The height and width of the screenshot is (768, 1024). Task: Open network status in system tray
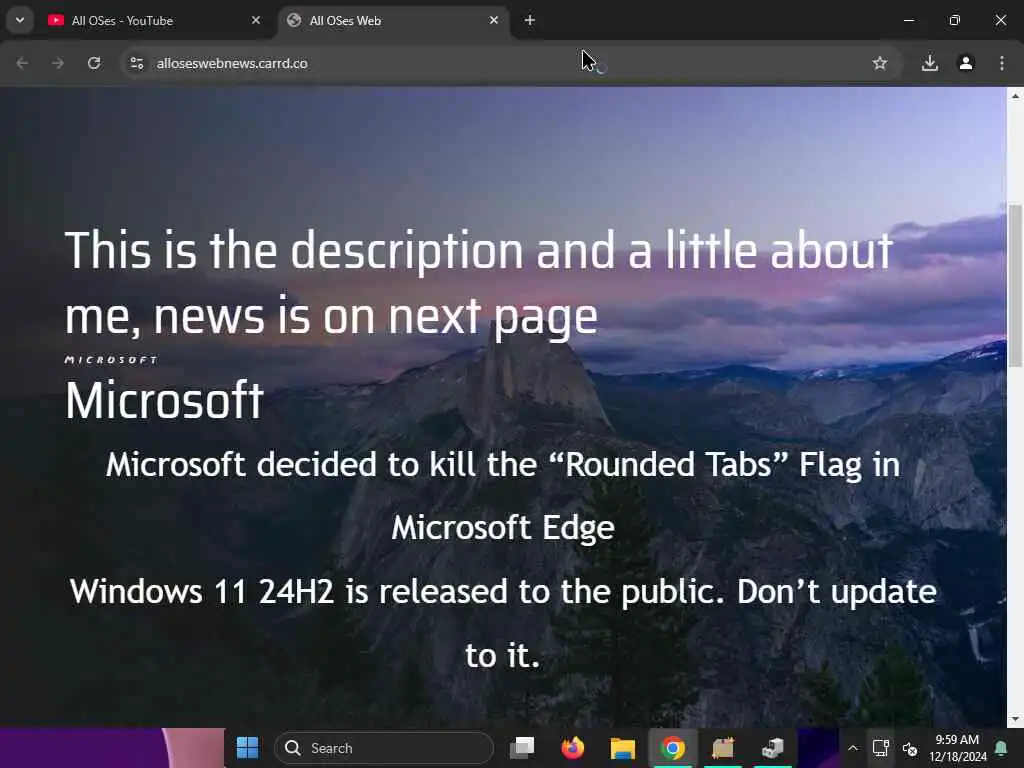pos(880,748)
